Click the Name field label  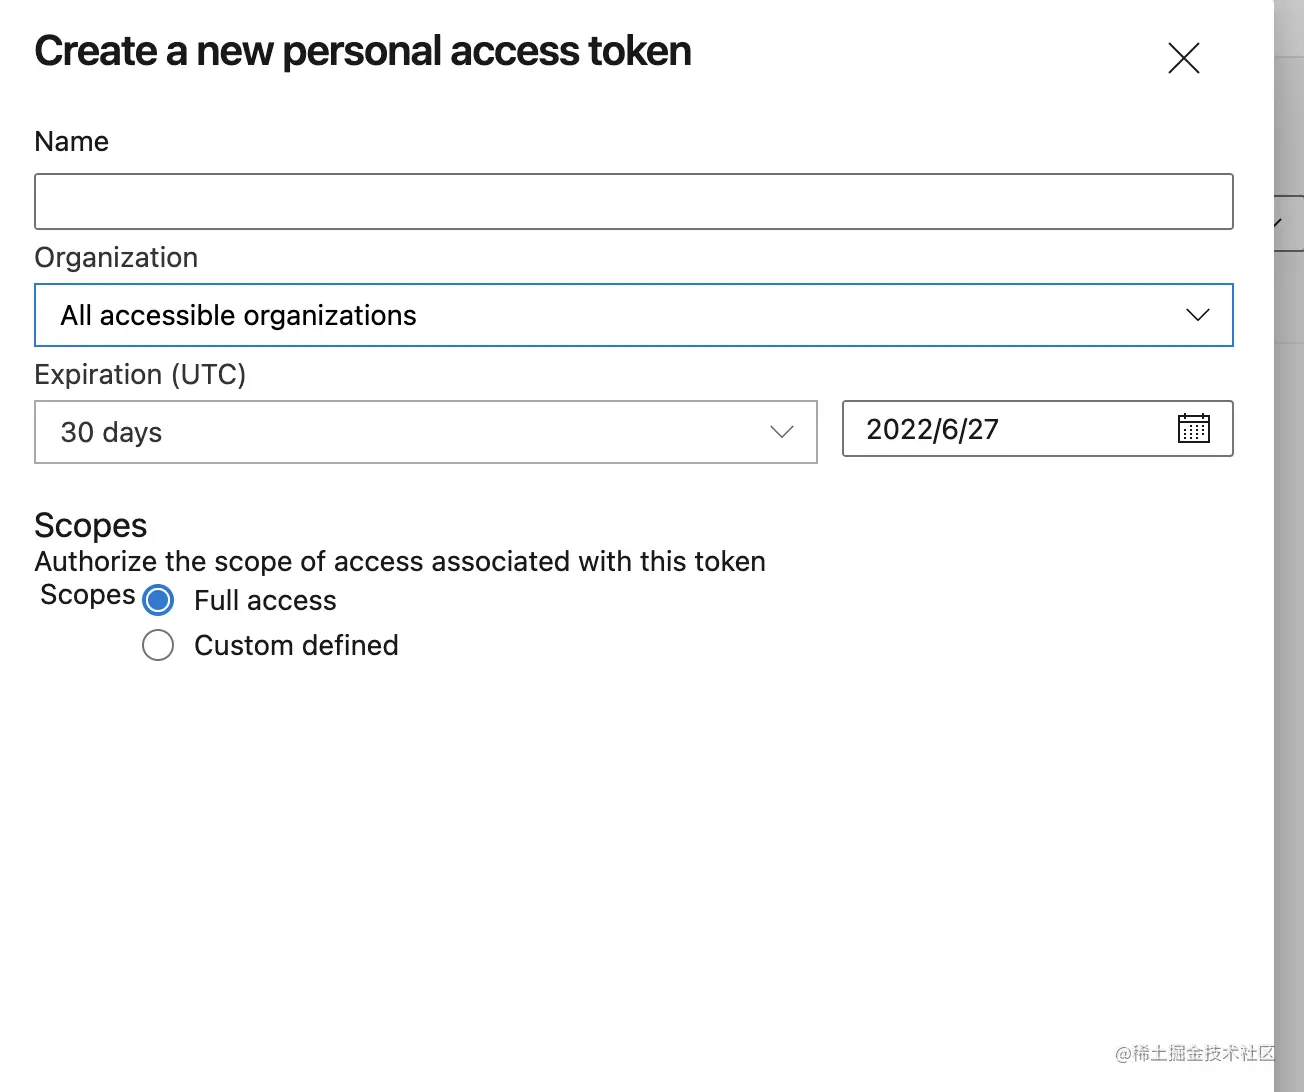click(x=71, y=141)
